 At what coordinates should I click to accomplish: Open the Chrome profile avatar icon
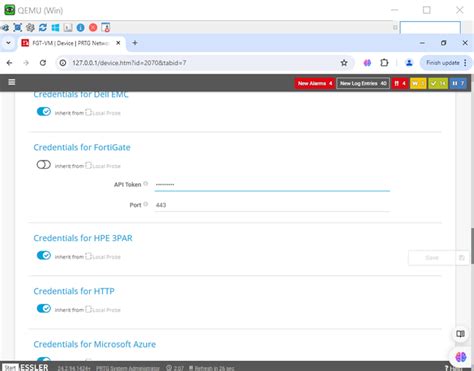click(409, 63)
